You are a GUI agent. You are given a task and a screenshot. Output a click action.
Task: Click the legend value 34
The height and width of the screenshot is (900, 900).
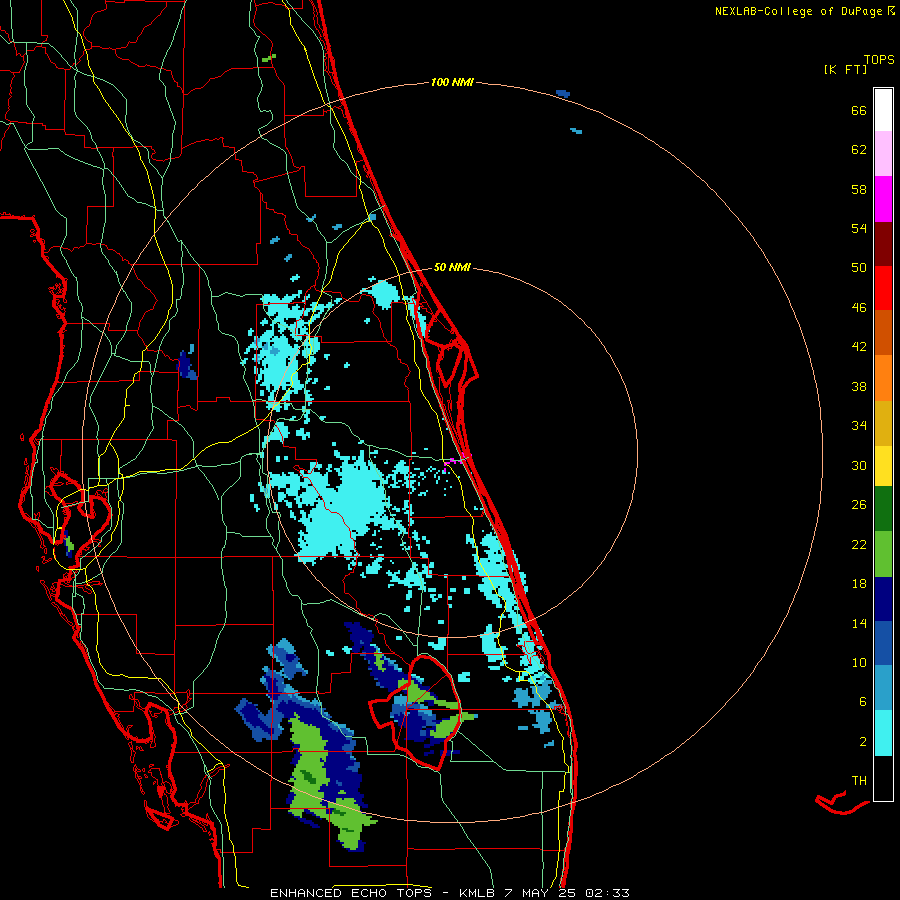click(859, 426)
